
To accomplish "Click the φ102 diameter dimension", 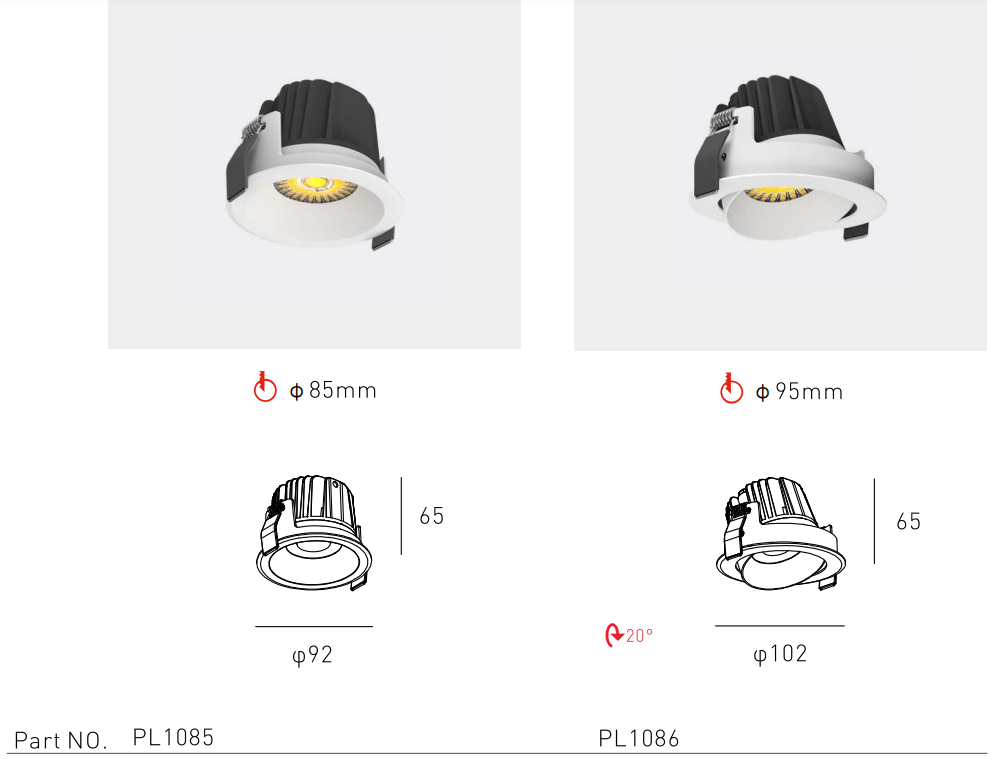I will pos(780,653).
